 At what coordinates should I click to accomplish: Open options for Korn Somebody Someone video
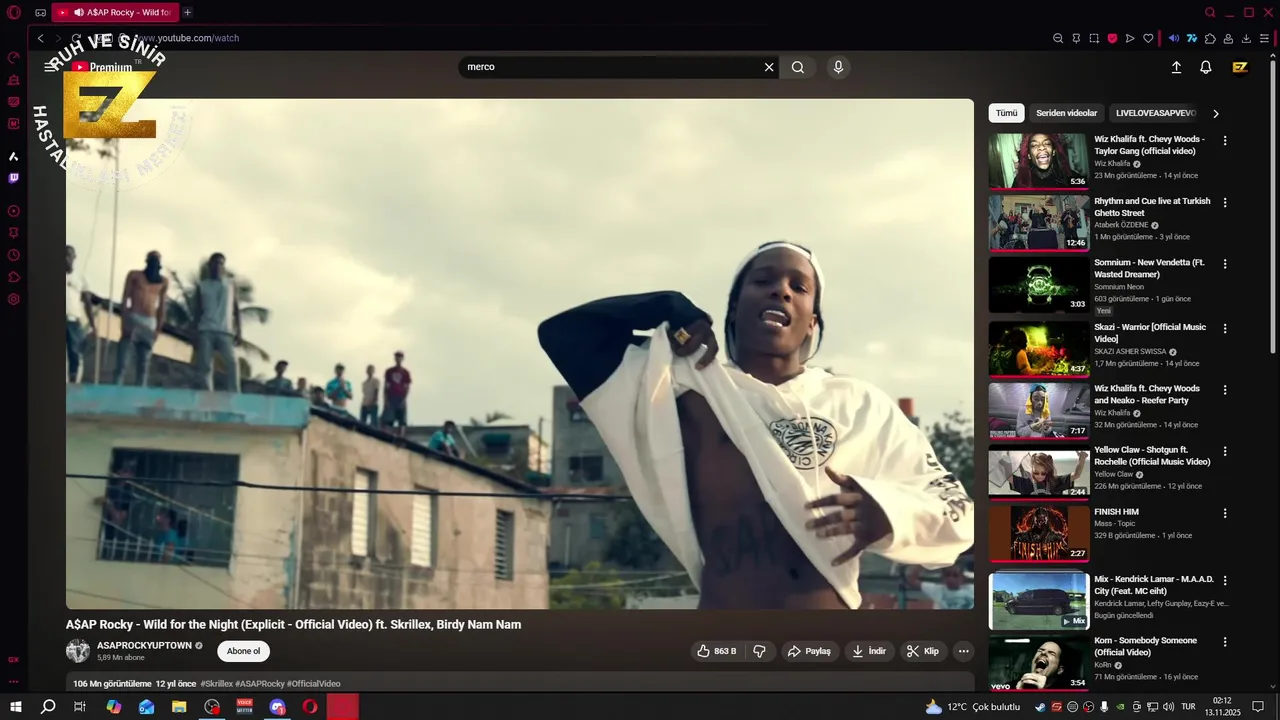click(1225, 642)
